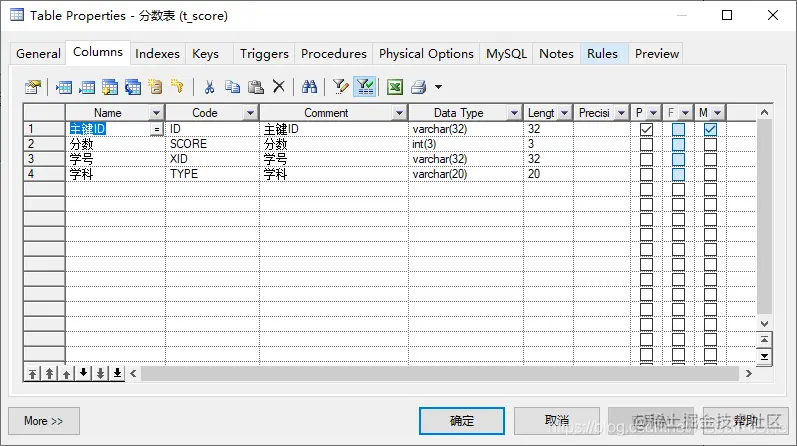
Task: Check Mandatory for SCORE row
Action: [711, 144]
